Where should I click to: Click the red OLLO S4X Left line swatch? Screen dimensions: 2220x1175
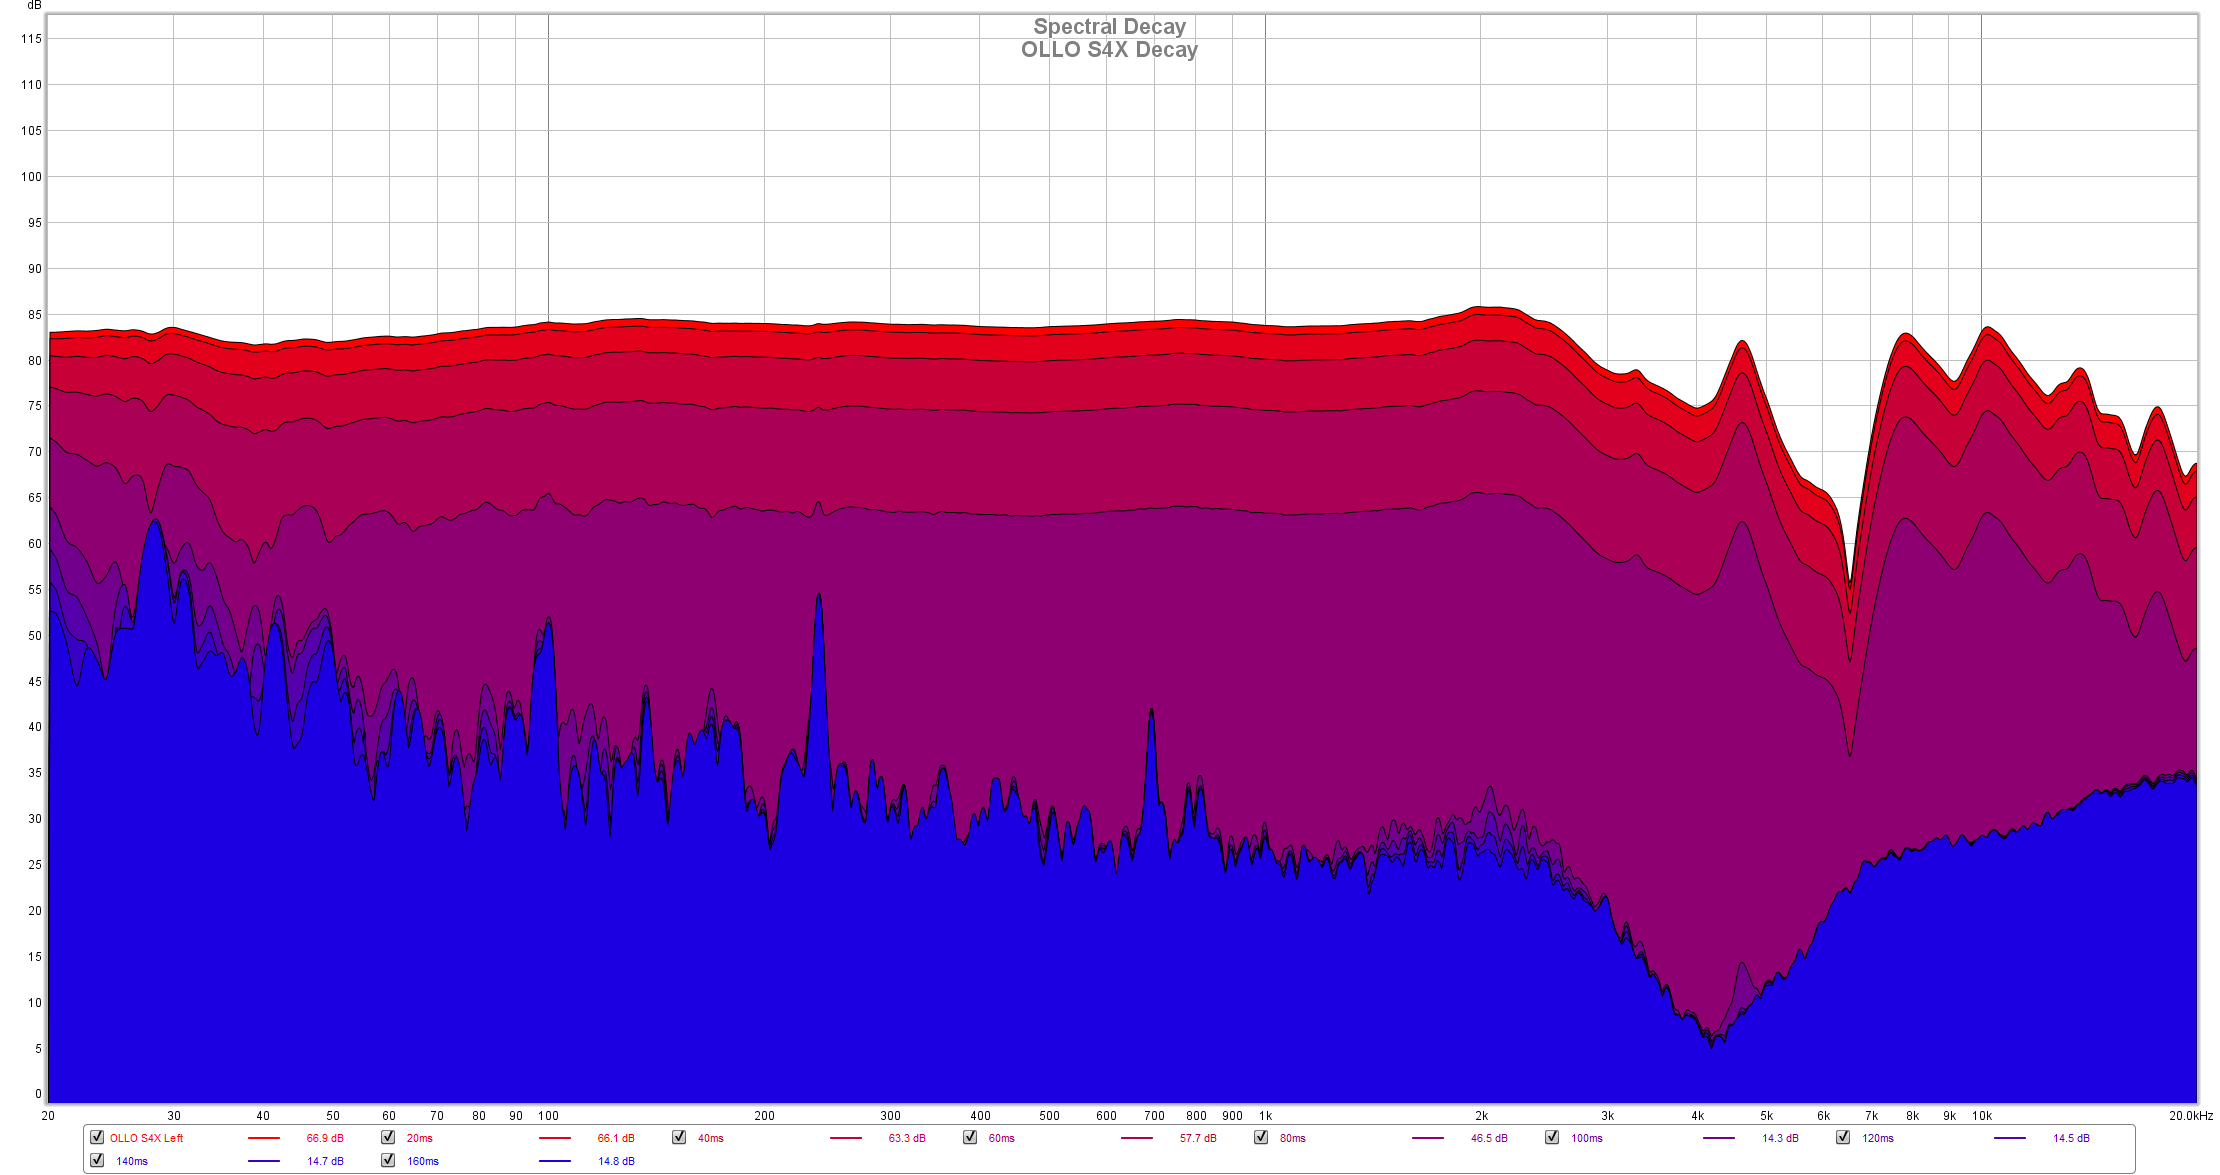264,1138
